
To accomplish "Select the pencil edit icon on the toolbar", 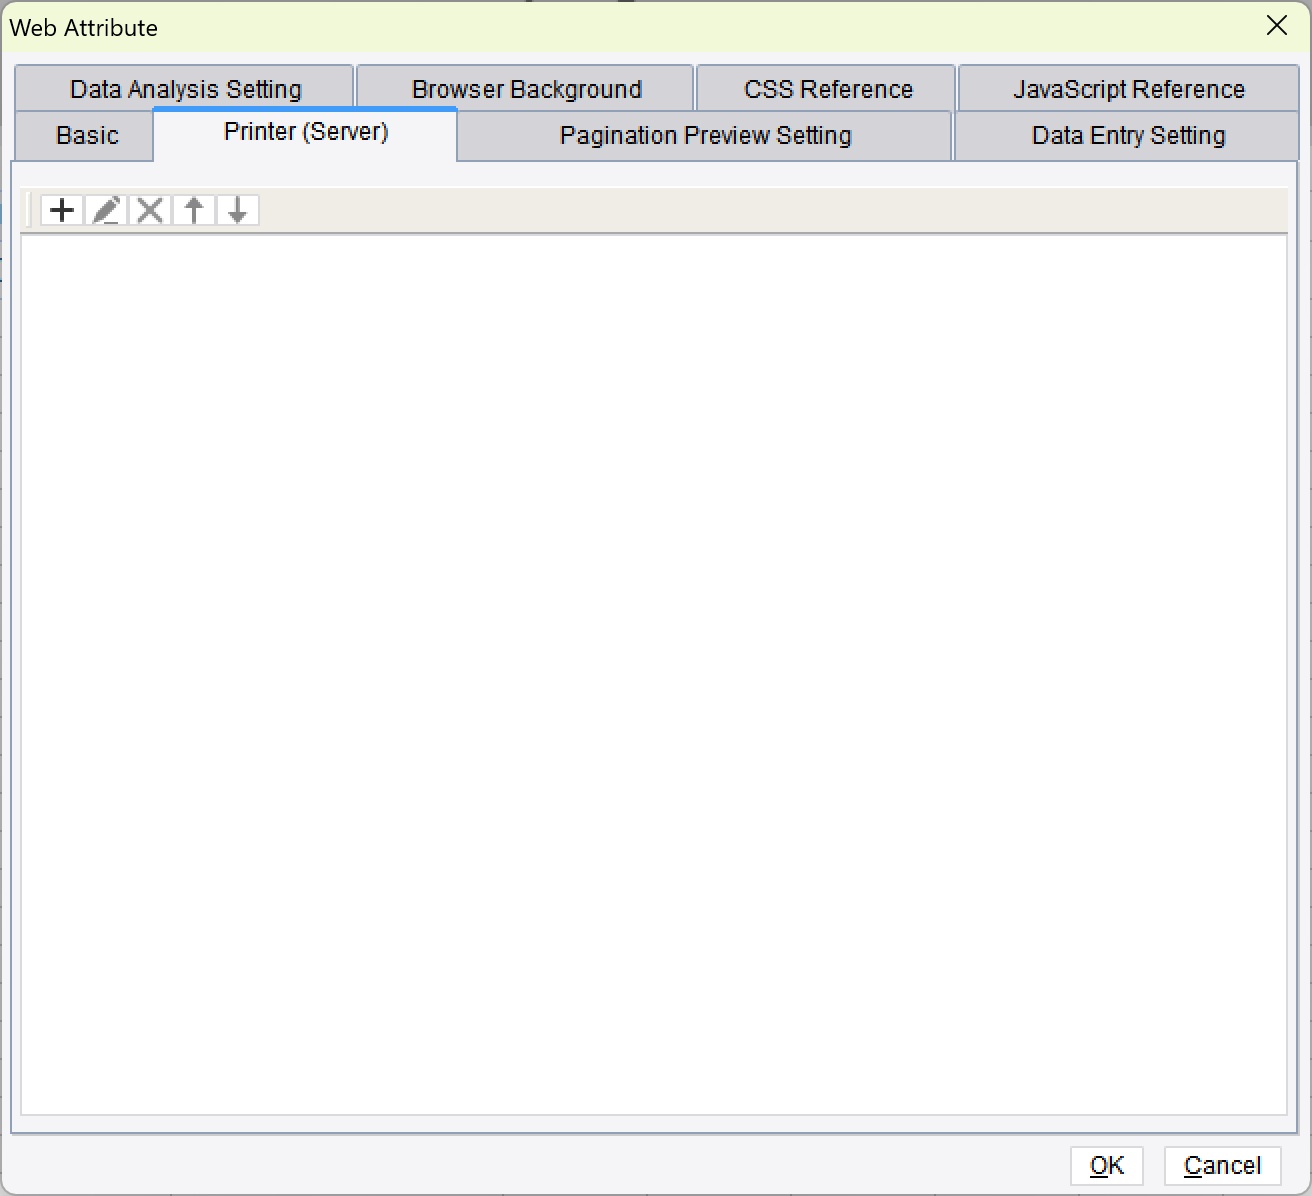I will click(106, 210).
